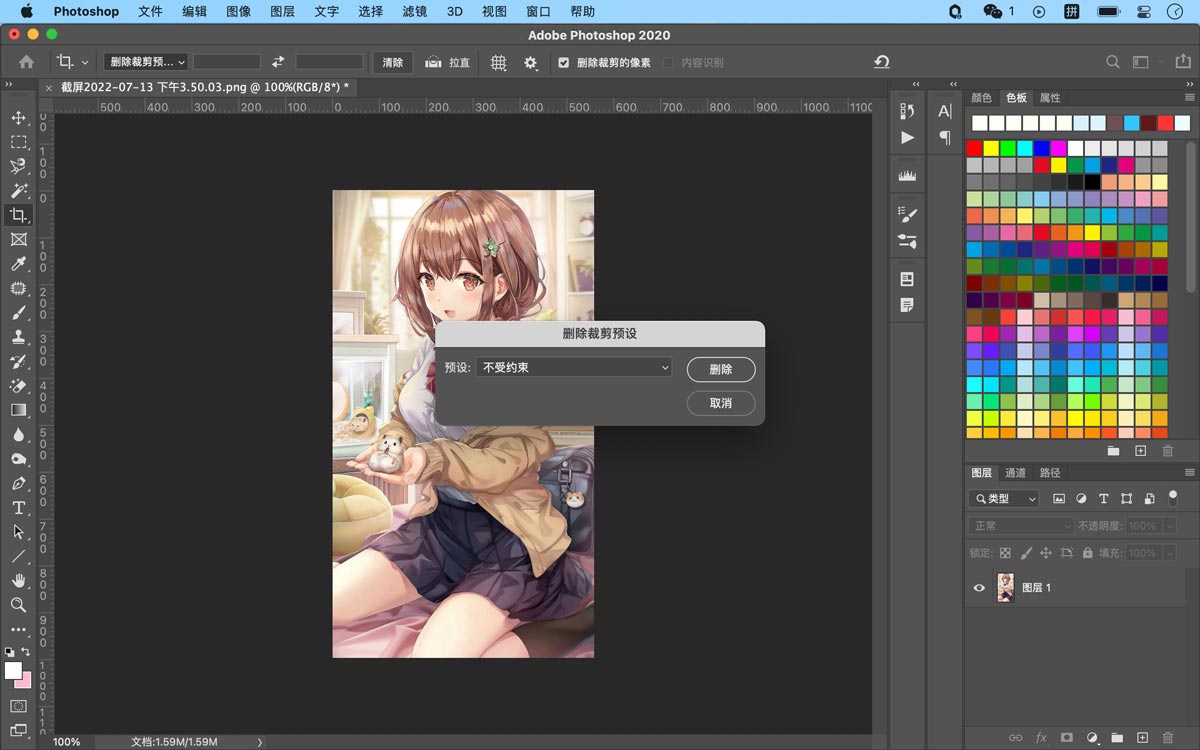Image resolution: width=1200 pixels, height=750 pixels.
Task: Click the crop width input field
Action: point(227,62)
